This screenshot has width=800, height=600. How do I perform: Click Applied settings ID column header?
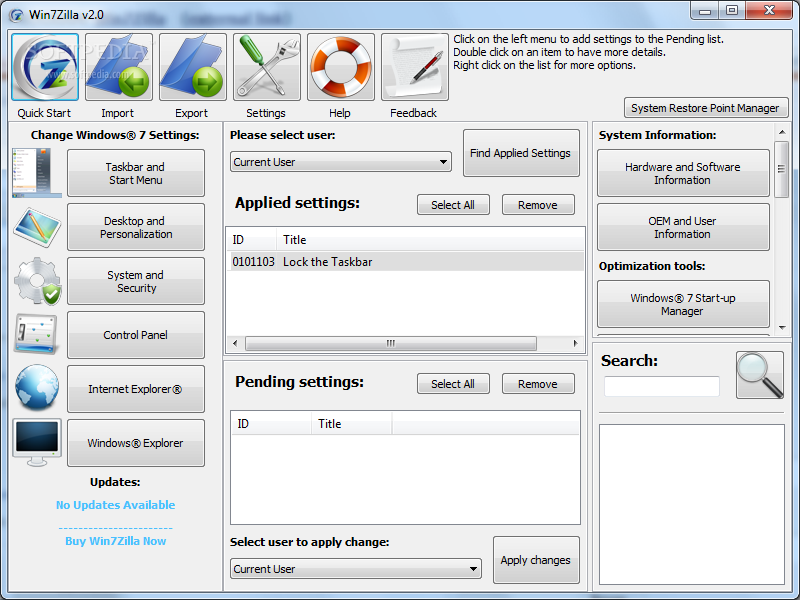pyautogui.click(x=251, y=239)
